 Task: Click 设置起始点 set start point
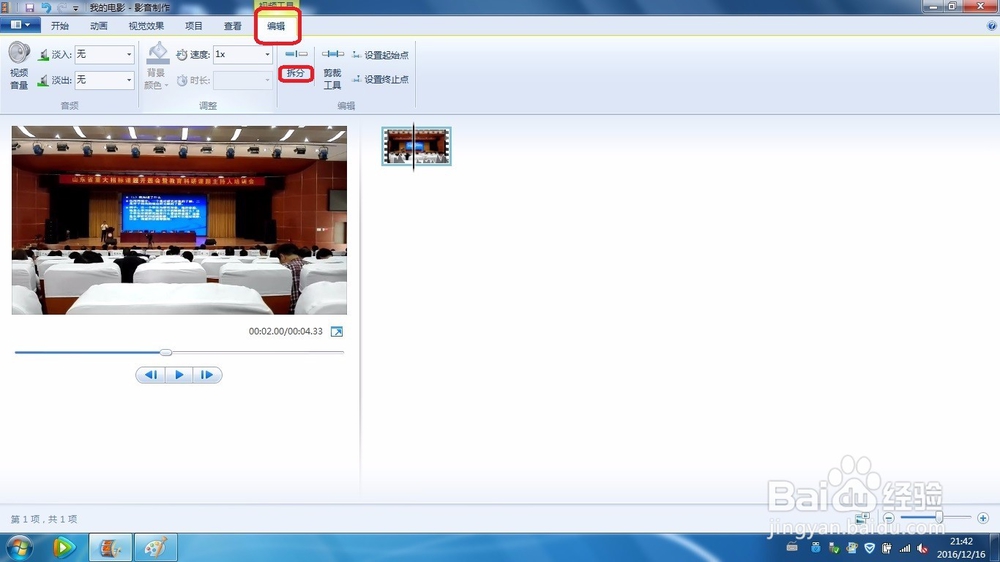coord(380,55)
